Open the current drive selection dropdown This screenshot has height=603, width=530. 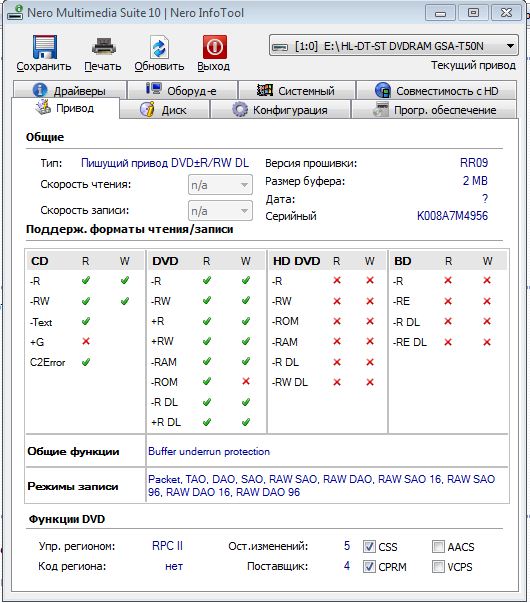point(394,46)
